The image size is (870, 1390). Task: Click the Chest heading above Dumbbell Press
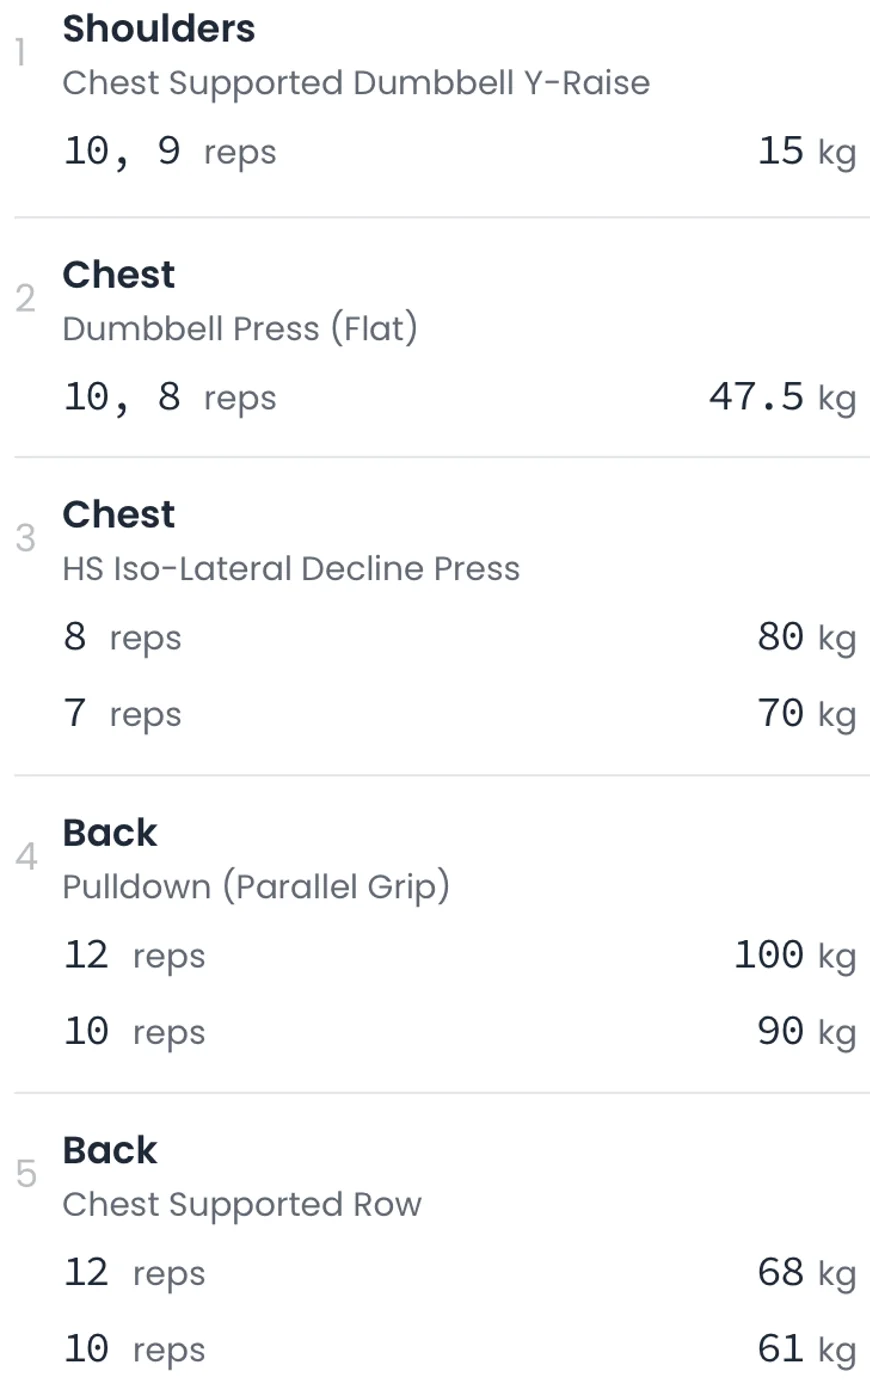click(x=119, y=275)
